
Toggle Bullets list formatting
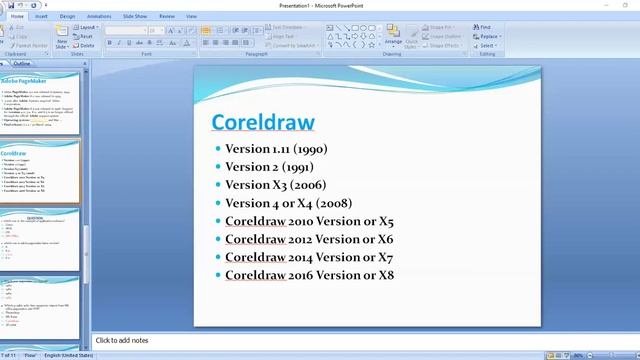point(206,31)
